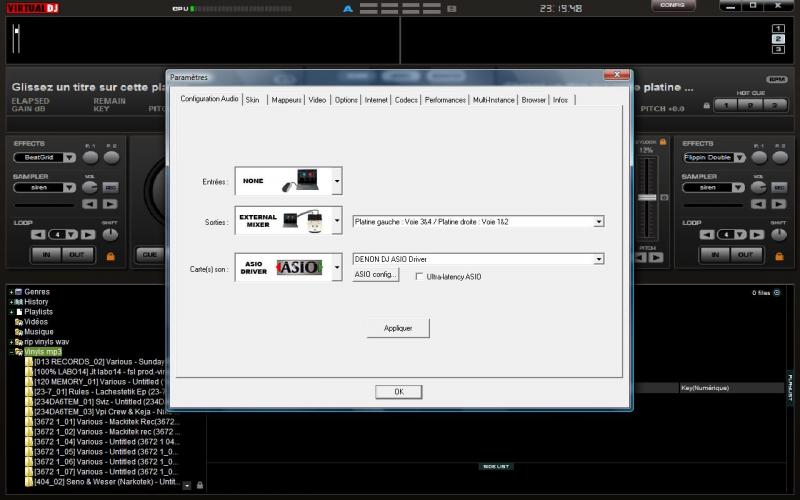Image resolution: width=800 pixels, height=500 pixels.
Task: Click the left deck loop shift knob
Action: [110, 235]
